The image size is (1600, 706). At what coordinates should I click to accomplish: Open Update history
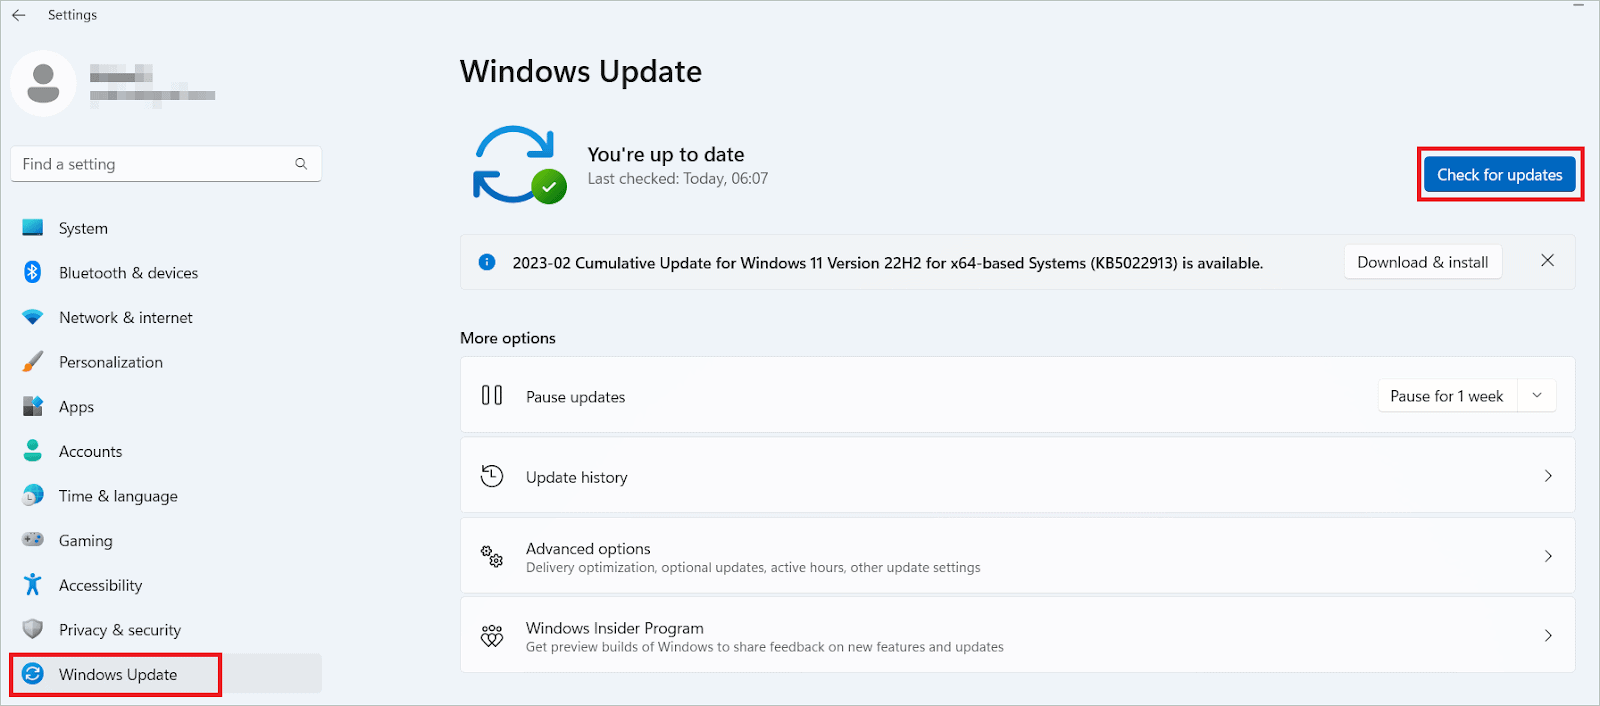click(1018, 476)
